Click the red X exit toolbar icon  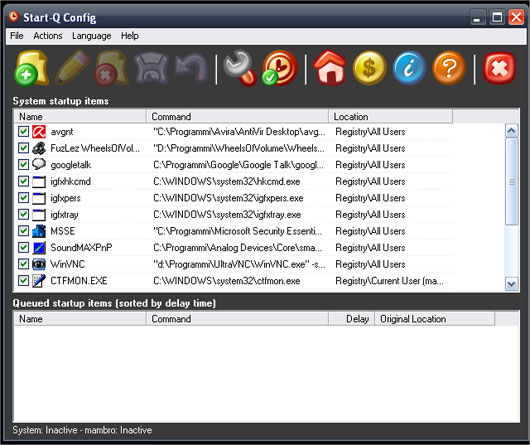[x=500, y=68]
